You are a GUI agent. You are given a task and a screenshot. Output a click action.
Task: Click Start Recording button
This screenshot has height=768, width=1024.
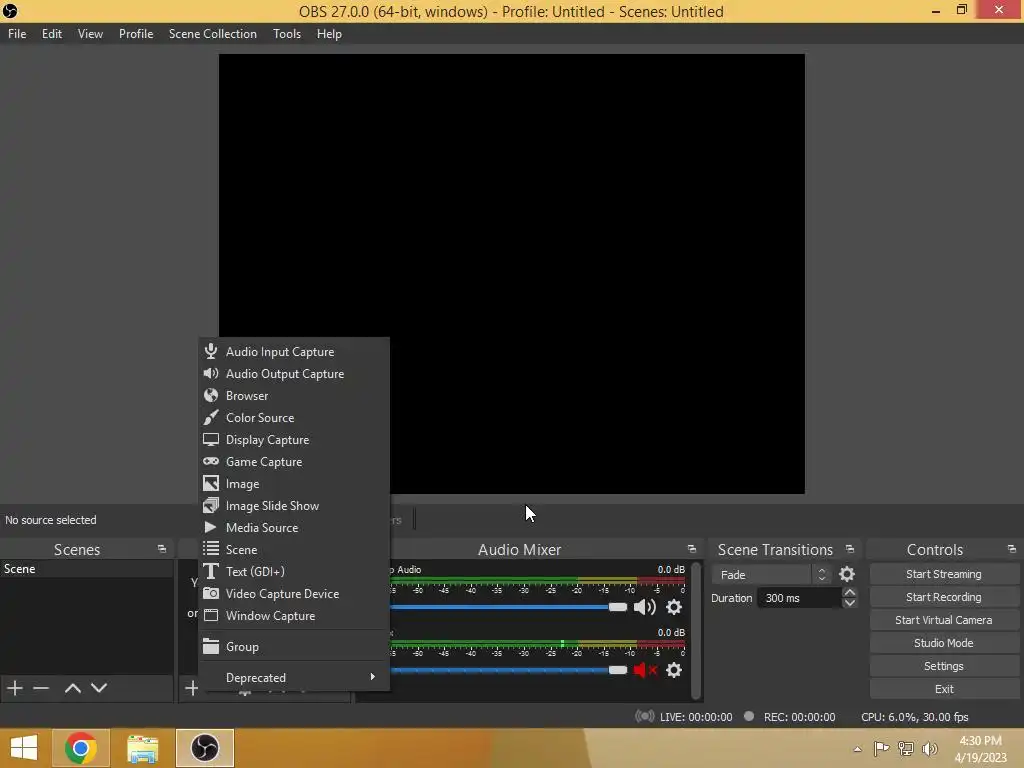pos(944,597)
